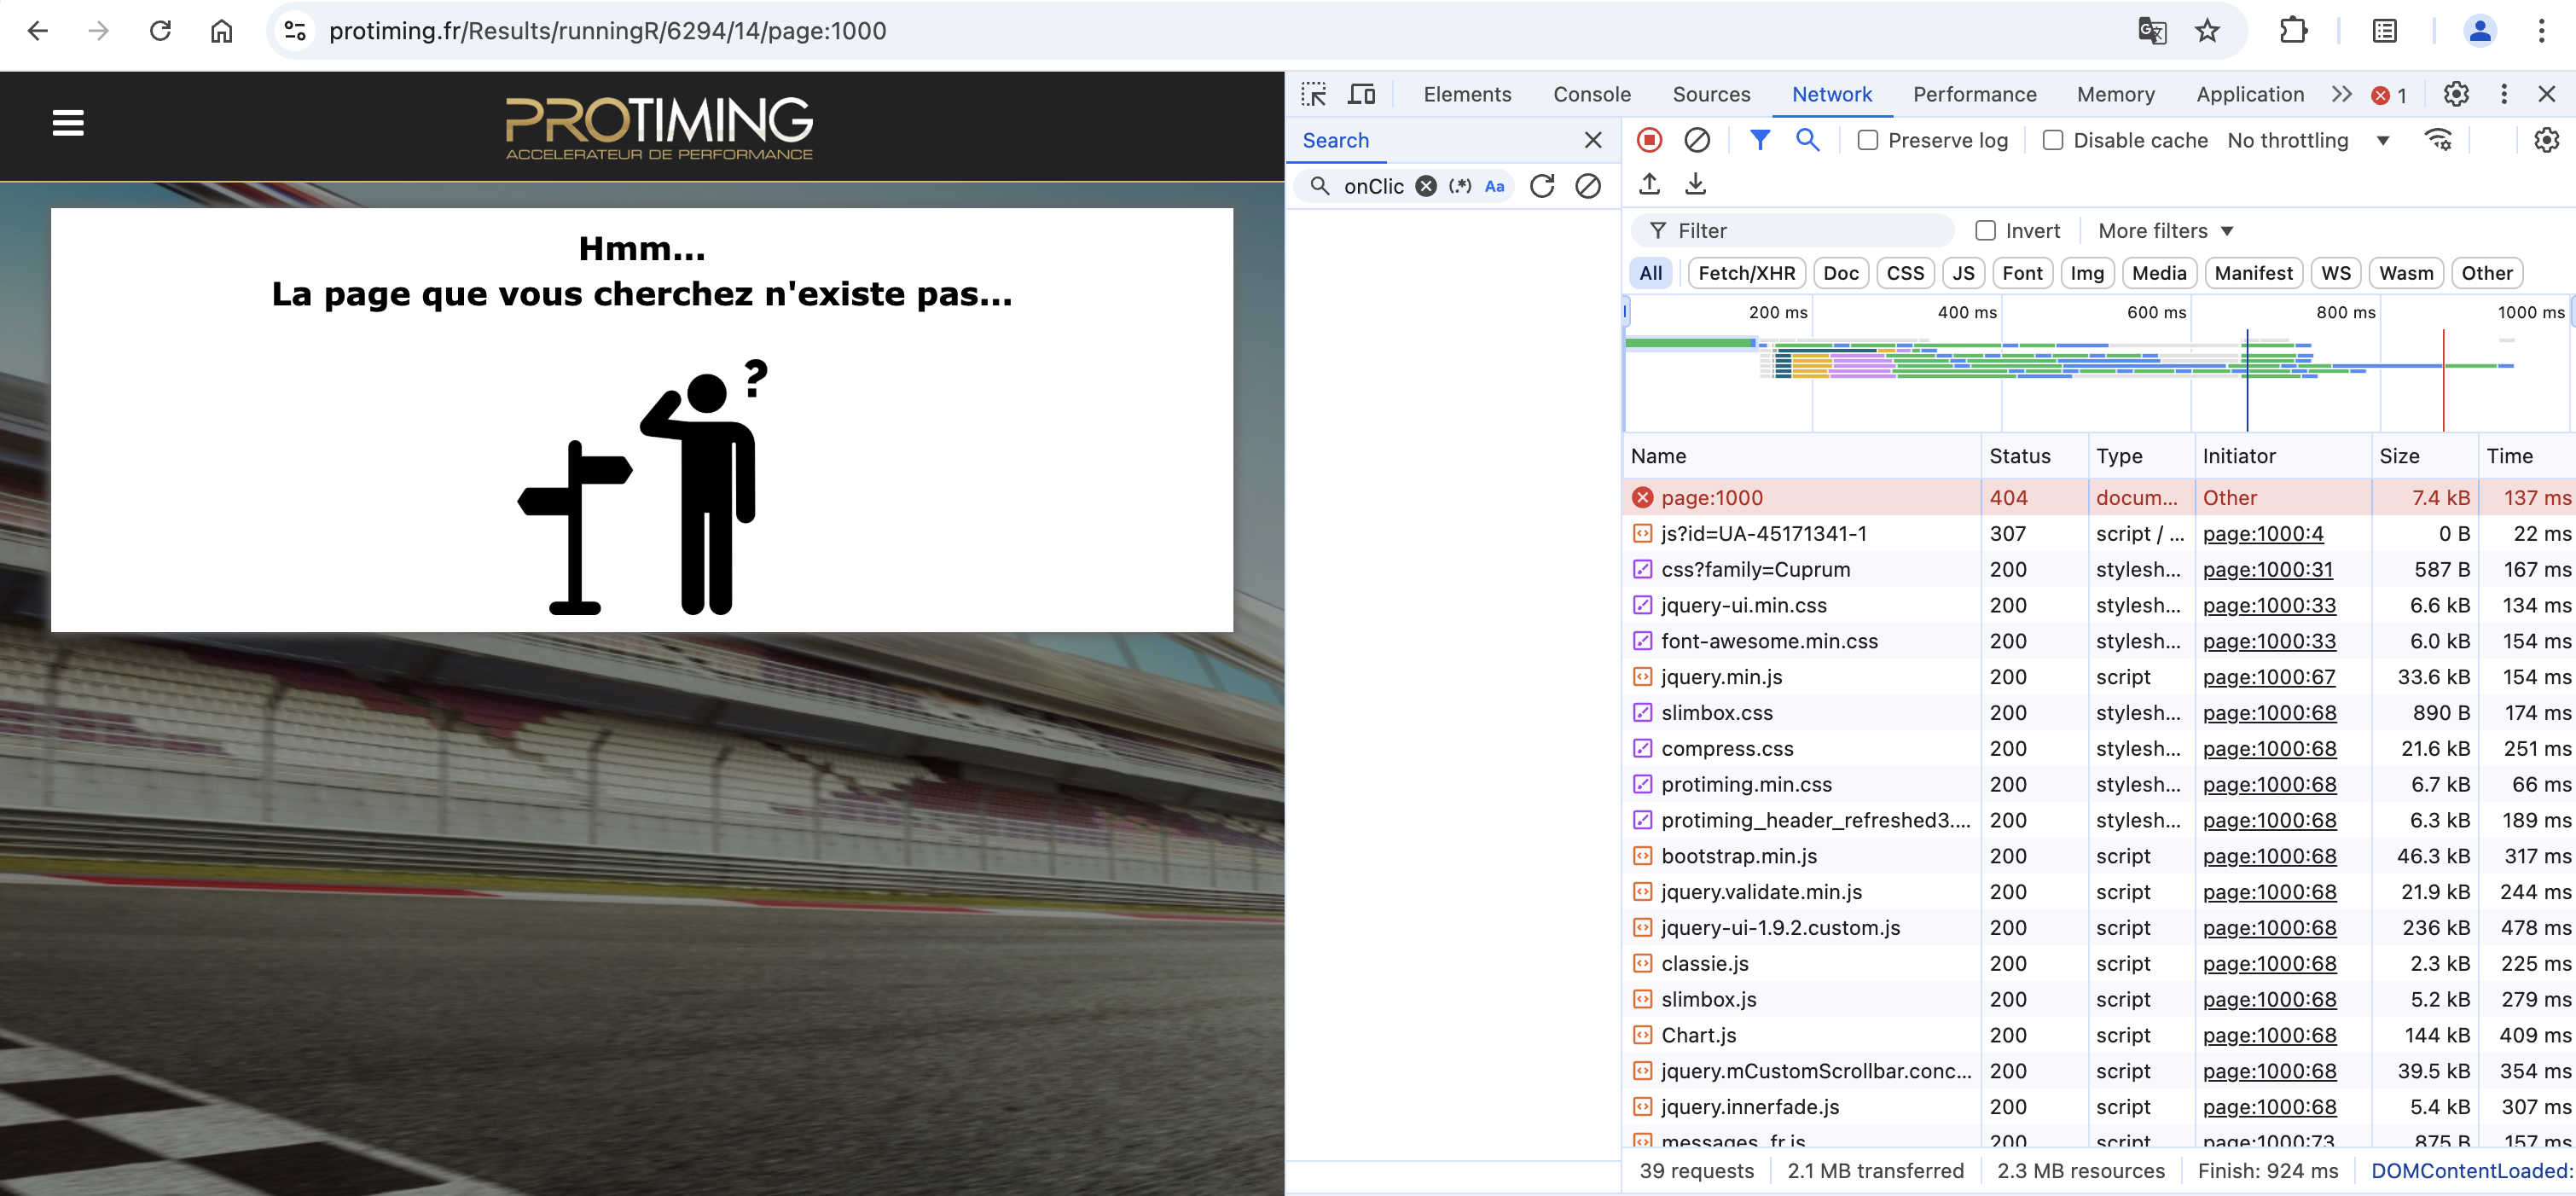The image size is (2576, 1196).
Task: Clear the network log
Action: [x=1697, y=140]
